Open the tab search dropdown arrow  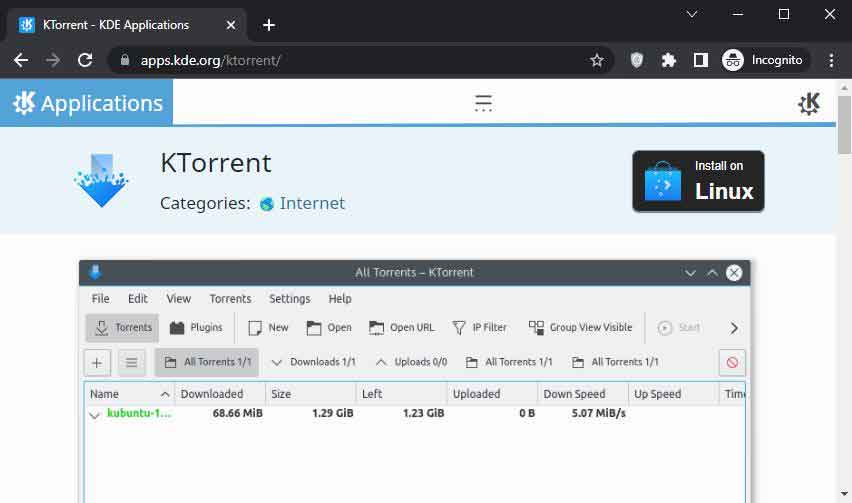tap(691, 14)
